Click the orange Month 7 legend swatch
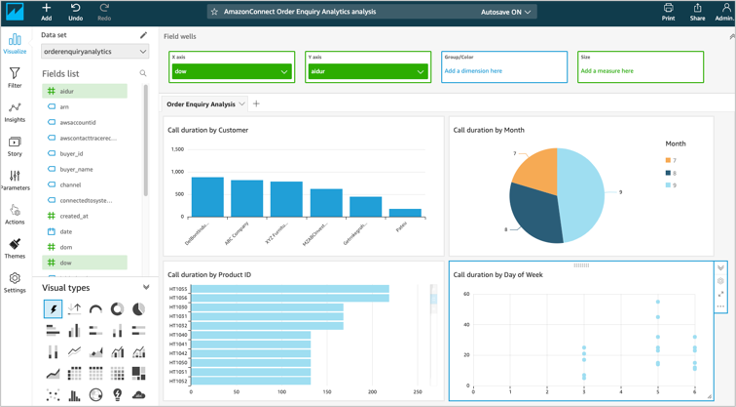 click(668, 161)
